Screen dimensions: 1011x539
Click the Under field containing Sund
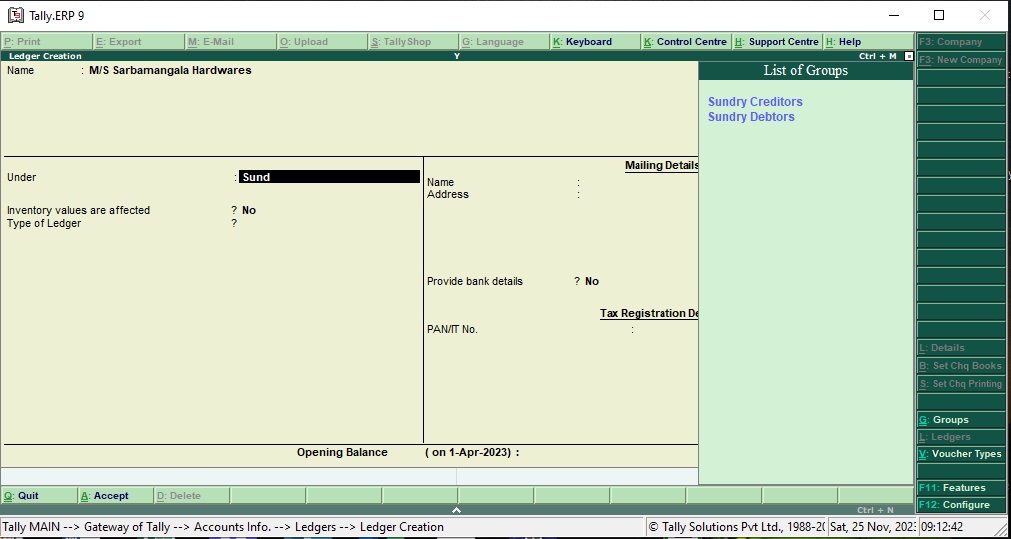329,177
